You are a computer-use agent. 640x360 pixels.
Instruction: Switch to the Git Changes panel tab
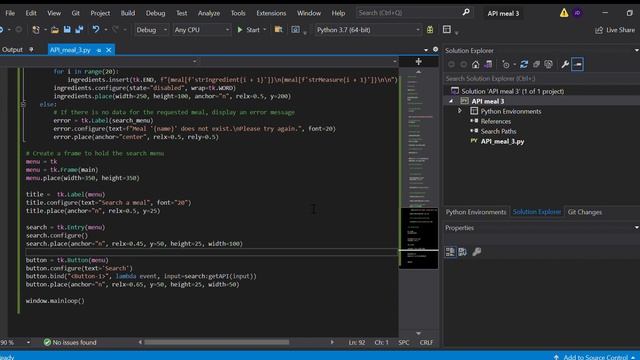[584, 212]
